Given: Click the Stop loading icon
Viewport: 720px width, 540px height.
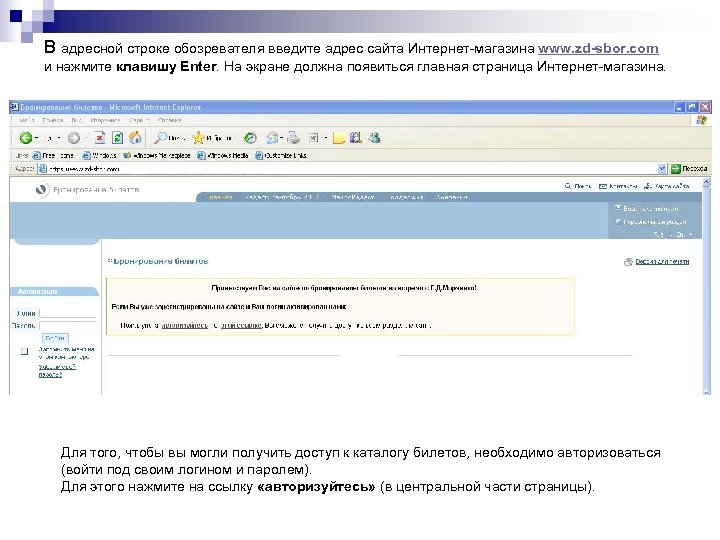Looking at the screenshot, I should (x=100, y=138).
